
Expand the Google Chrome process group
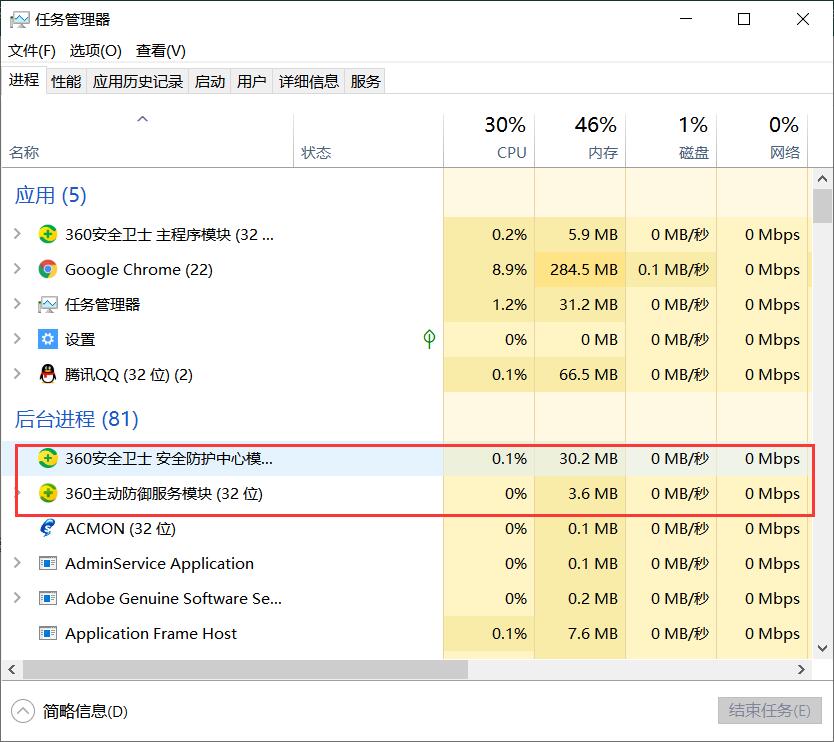click(20, 269)
